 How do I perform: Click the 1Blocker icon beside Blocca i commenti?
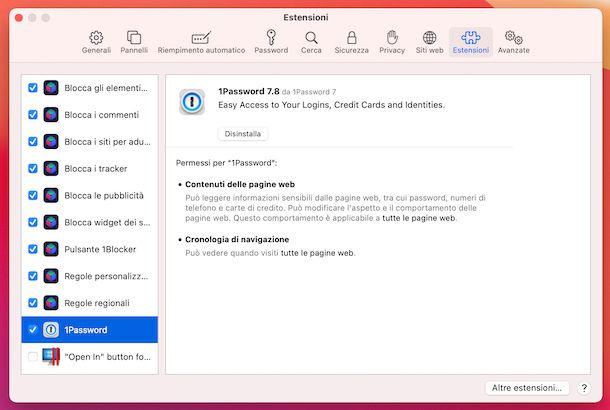(x=51, y=115)
